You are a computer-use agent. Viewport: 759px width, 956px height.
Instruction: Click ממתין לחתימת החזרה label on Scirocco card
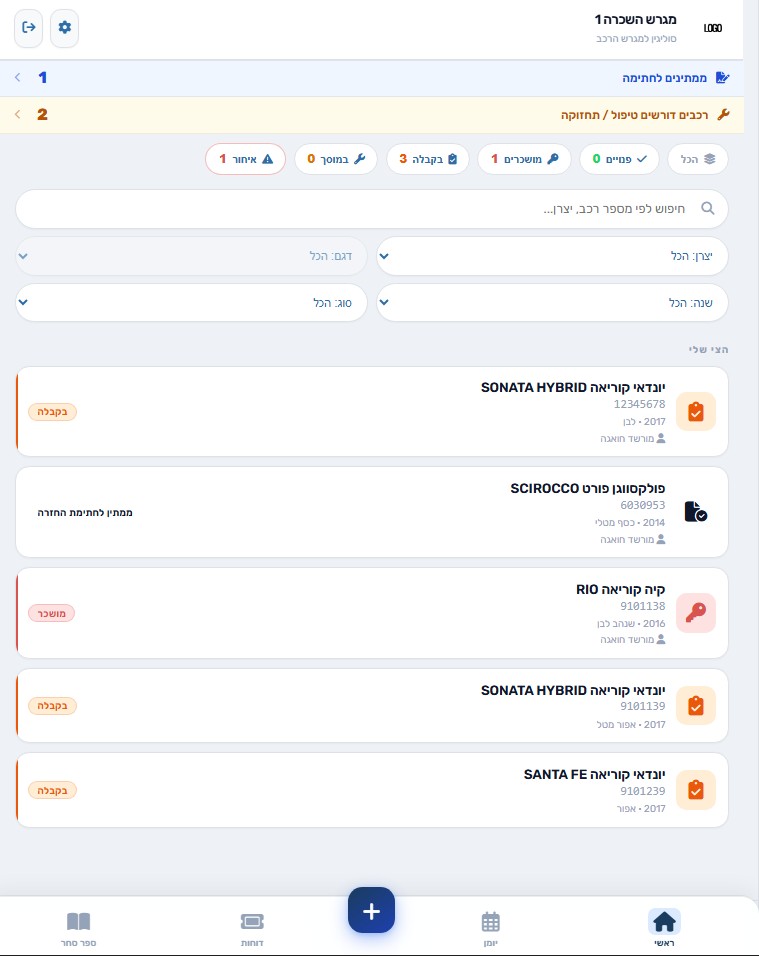coord(85,513)
